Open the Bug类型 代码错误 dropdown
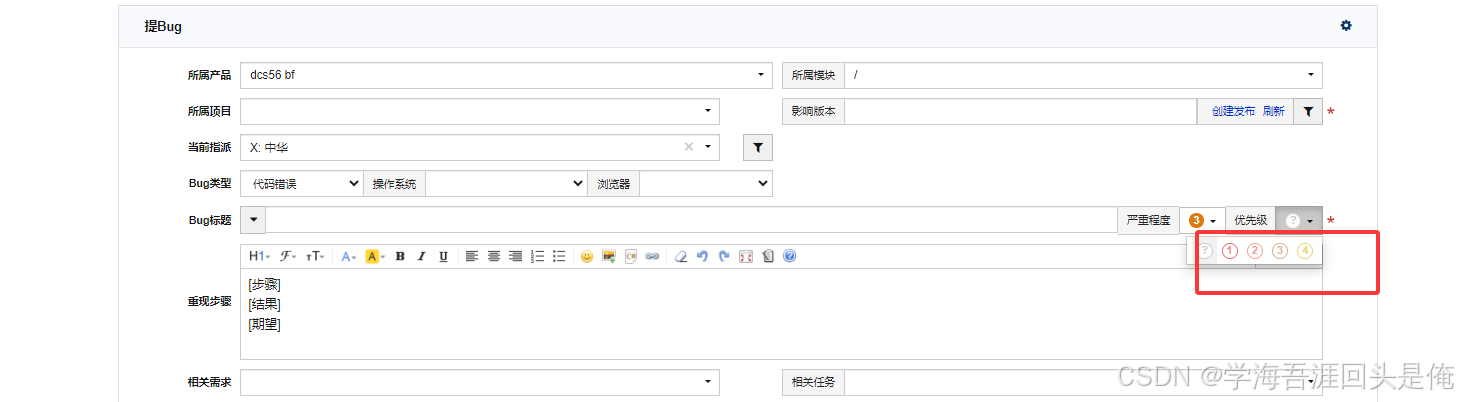Viewport: 1458px width, 402px height. [x=302, y=184]
